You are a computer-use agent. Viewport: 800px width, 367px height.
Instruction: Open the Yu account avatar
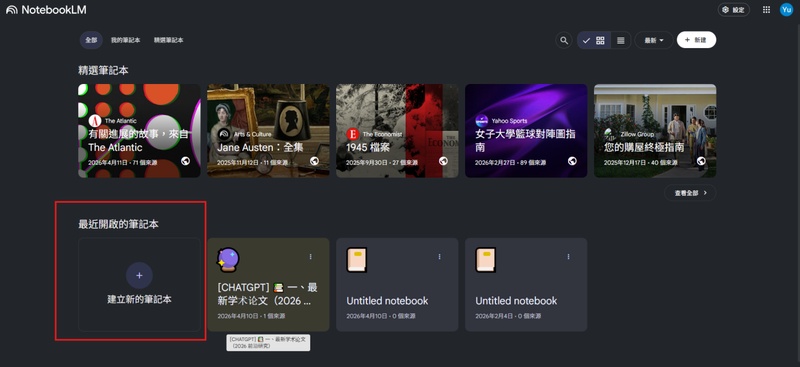[x=786, y=10]
